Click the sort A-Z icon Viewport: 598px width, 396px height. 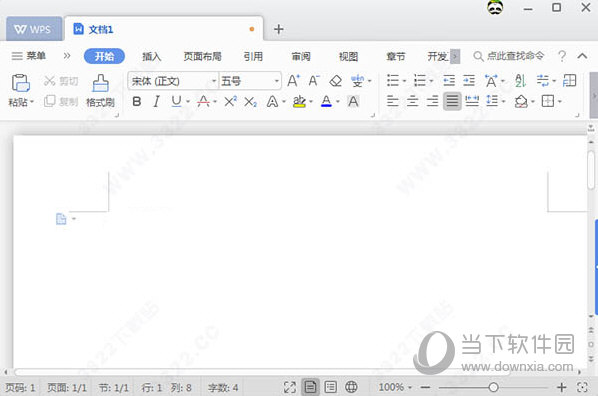point(520,80)
